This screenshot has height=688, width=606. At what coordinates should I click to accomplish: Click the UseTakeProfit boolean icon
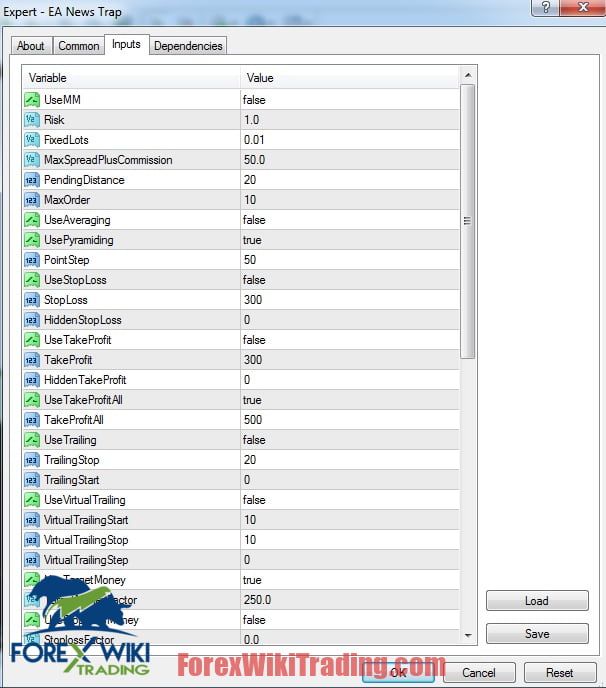pyautogui.click(x=32, y=340)
